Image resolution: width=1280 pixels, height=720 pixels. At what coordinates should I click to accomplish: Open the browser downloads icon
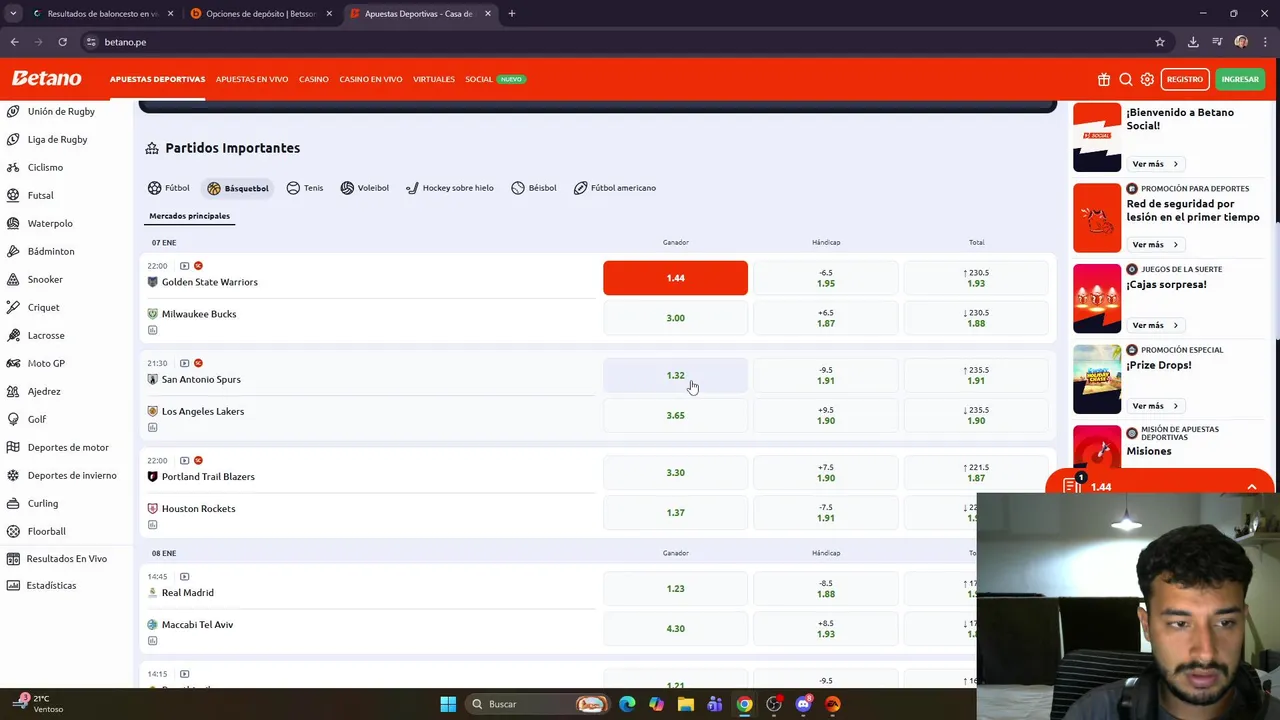tap(1193, 42)
